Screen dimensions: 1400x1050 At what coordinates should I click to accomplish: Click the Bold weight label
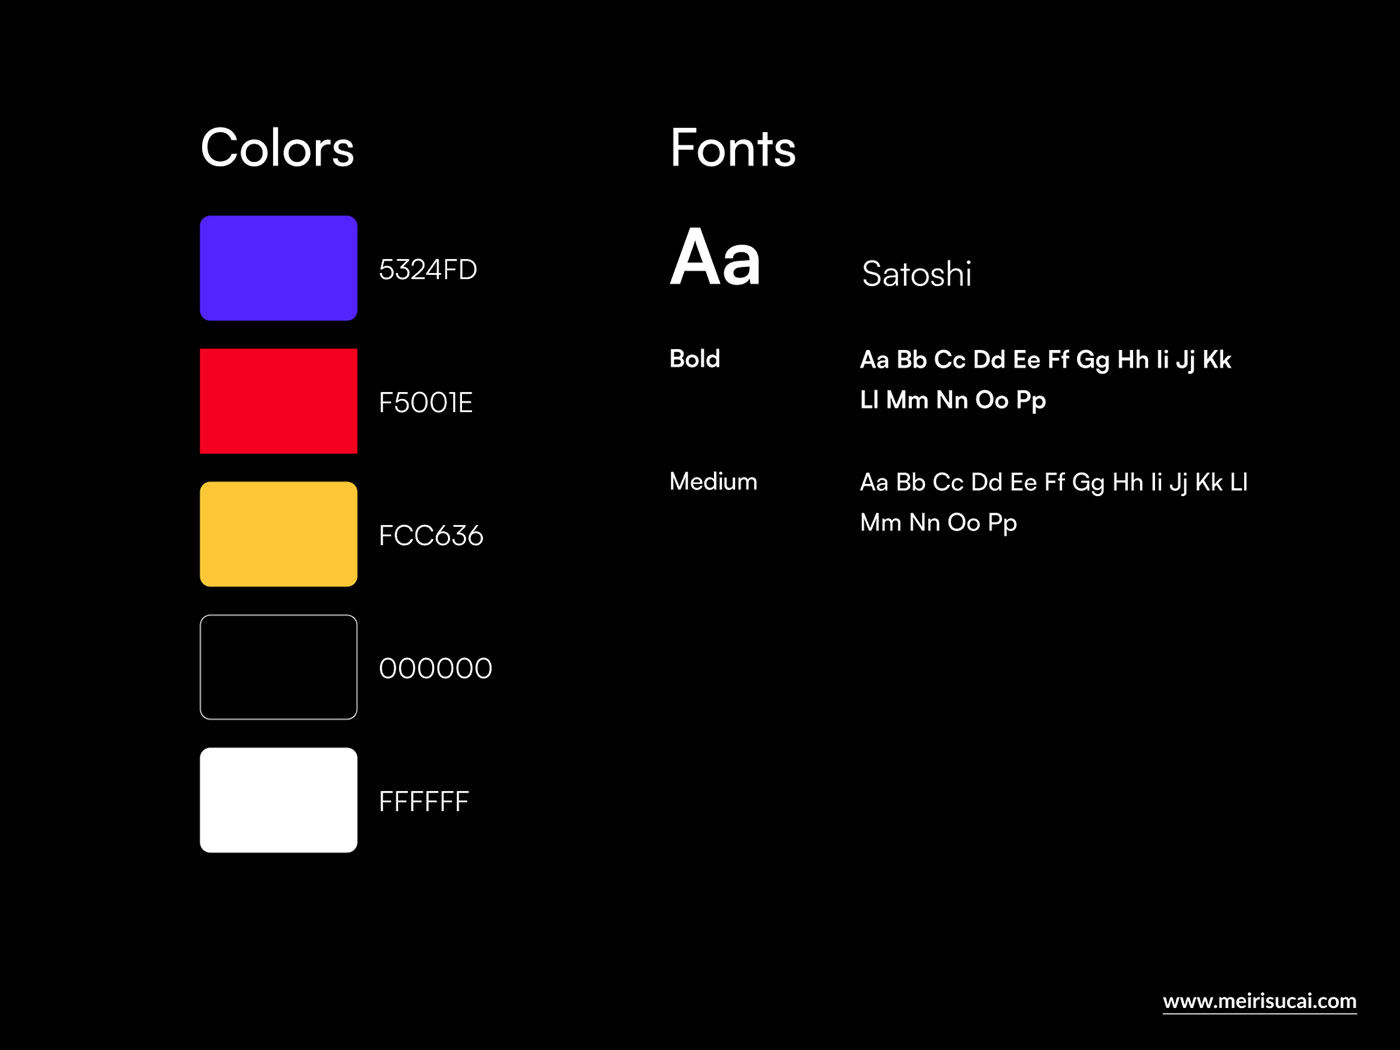pos(694,359)
